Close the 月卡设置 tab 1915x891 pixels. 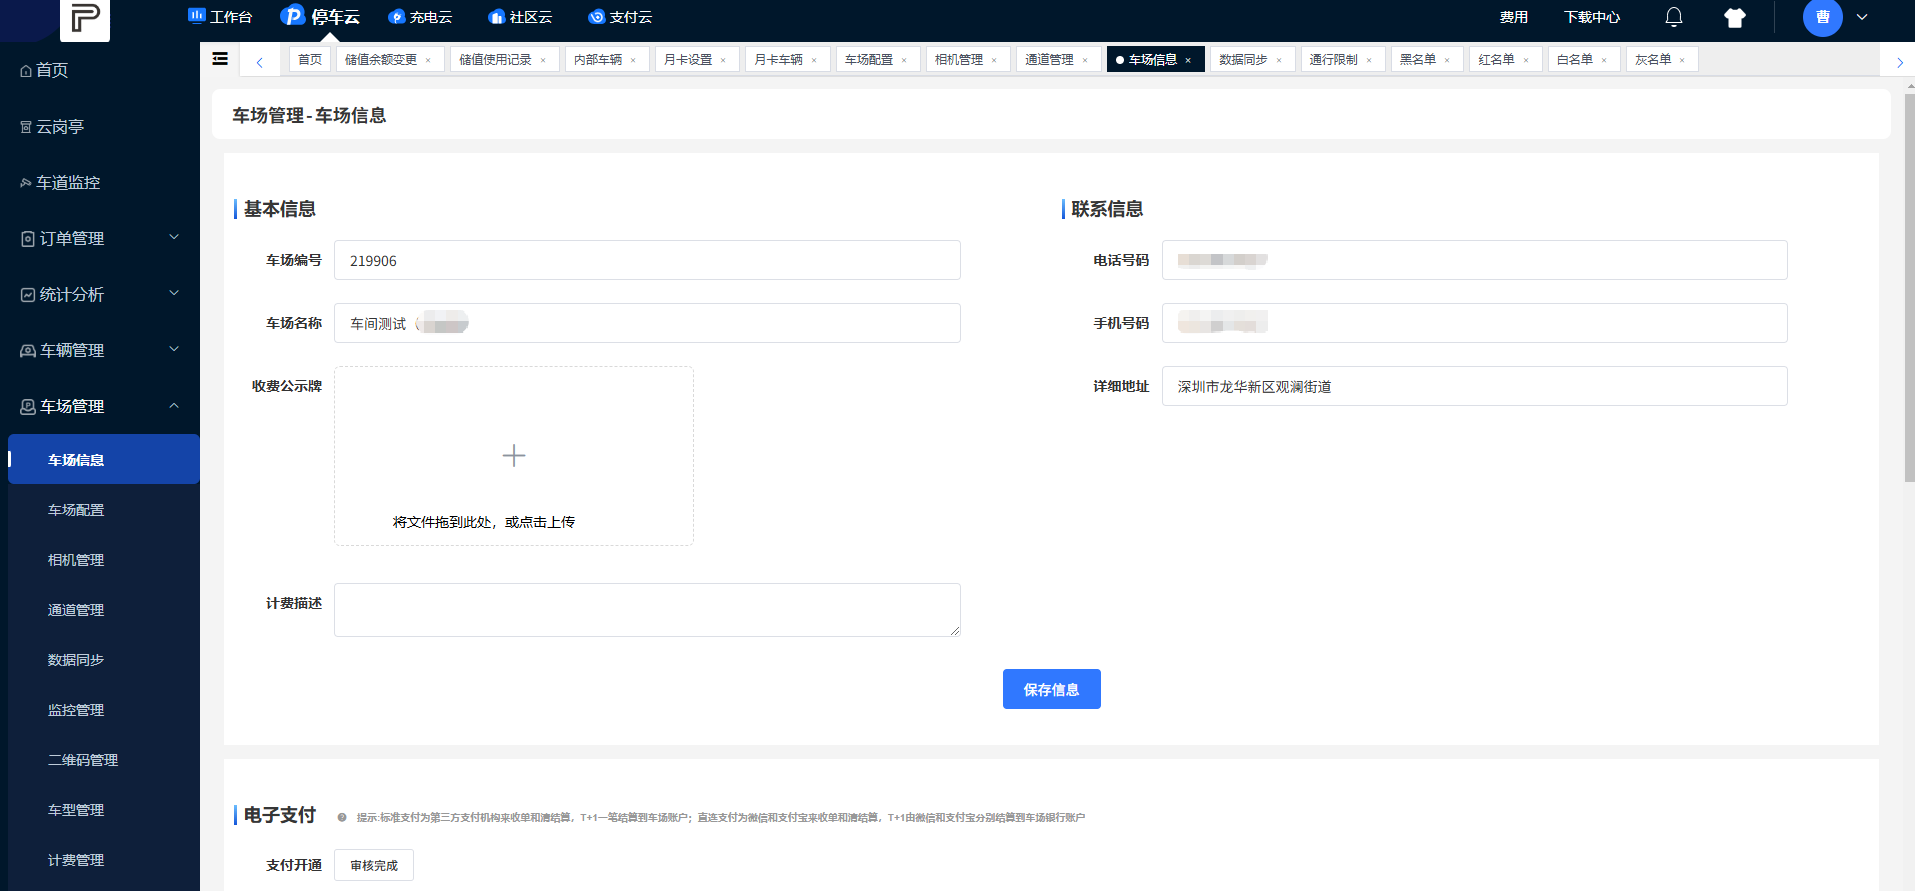pyautogui.click(x=723, y=60)
